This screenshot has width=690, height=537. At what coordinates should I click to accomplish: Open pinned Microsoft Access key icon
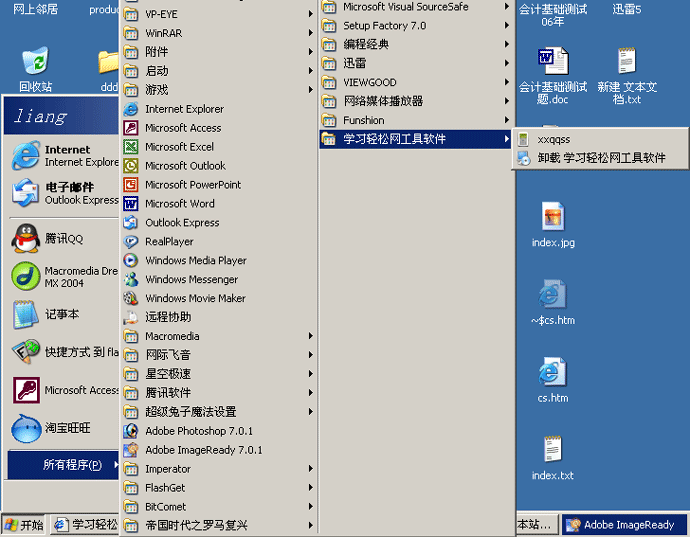(26, 390)
